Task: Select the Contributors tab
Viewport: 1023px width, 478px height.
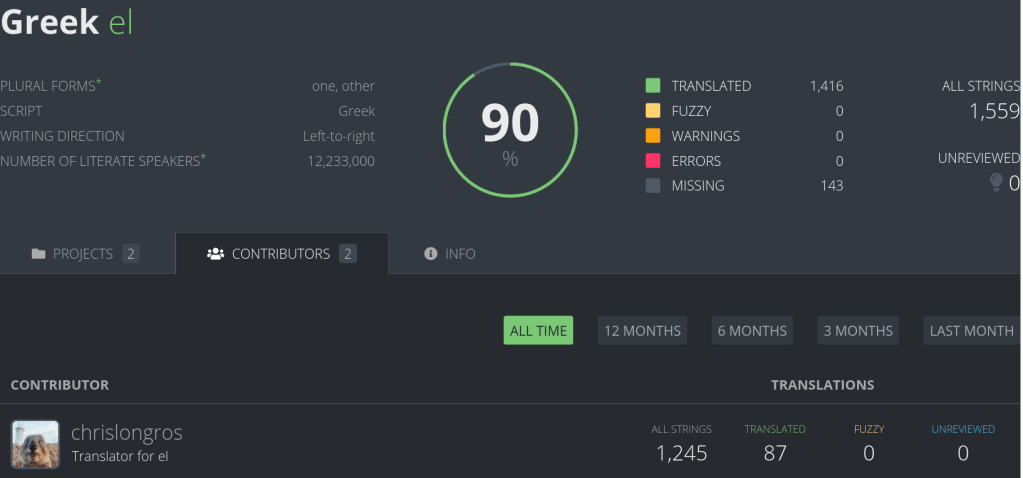Action: coord(281,254)
